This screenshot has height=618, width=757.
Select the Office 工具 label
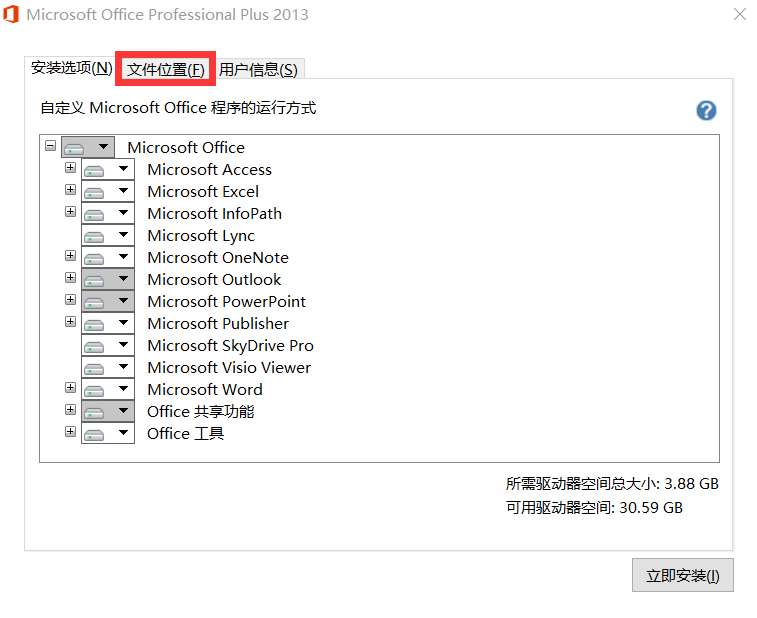(x=185, y=433)
